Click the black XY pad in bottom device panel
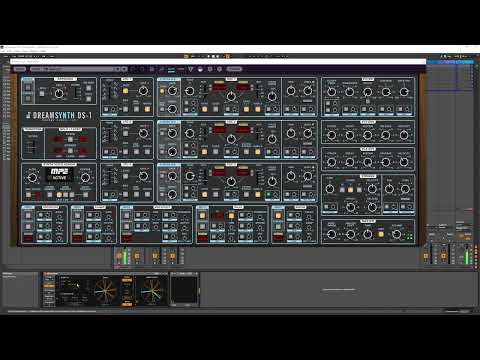 [x=184, y=290]
